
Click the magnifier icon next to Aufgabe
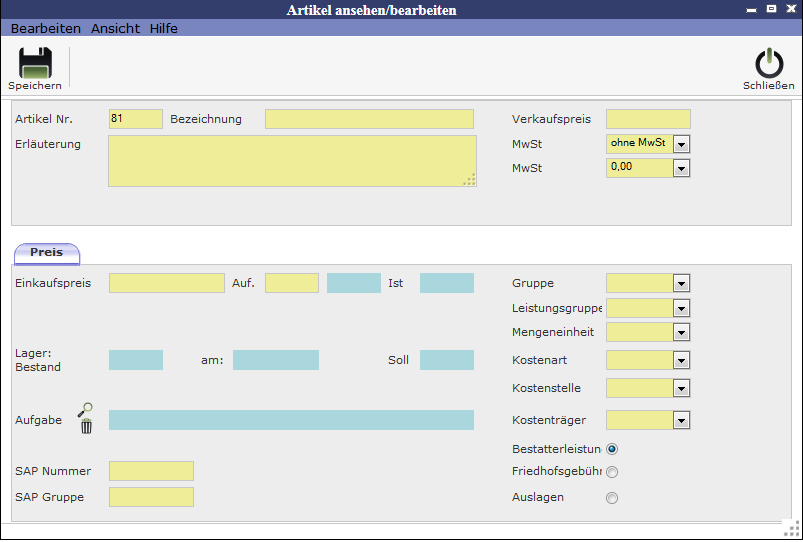pos(86,408)
